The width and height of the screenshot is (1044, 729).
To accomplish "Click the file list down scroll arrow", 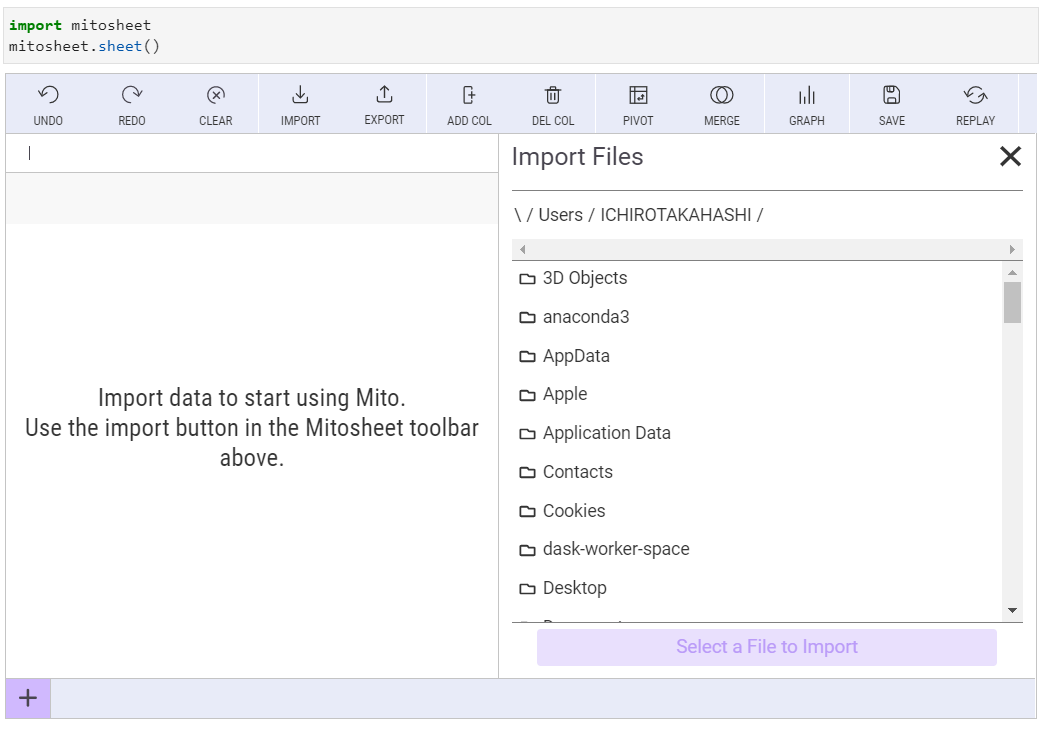I will click(x=1012, y=610).
